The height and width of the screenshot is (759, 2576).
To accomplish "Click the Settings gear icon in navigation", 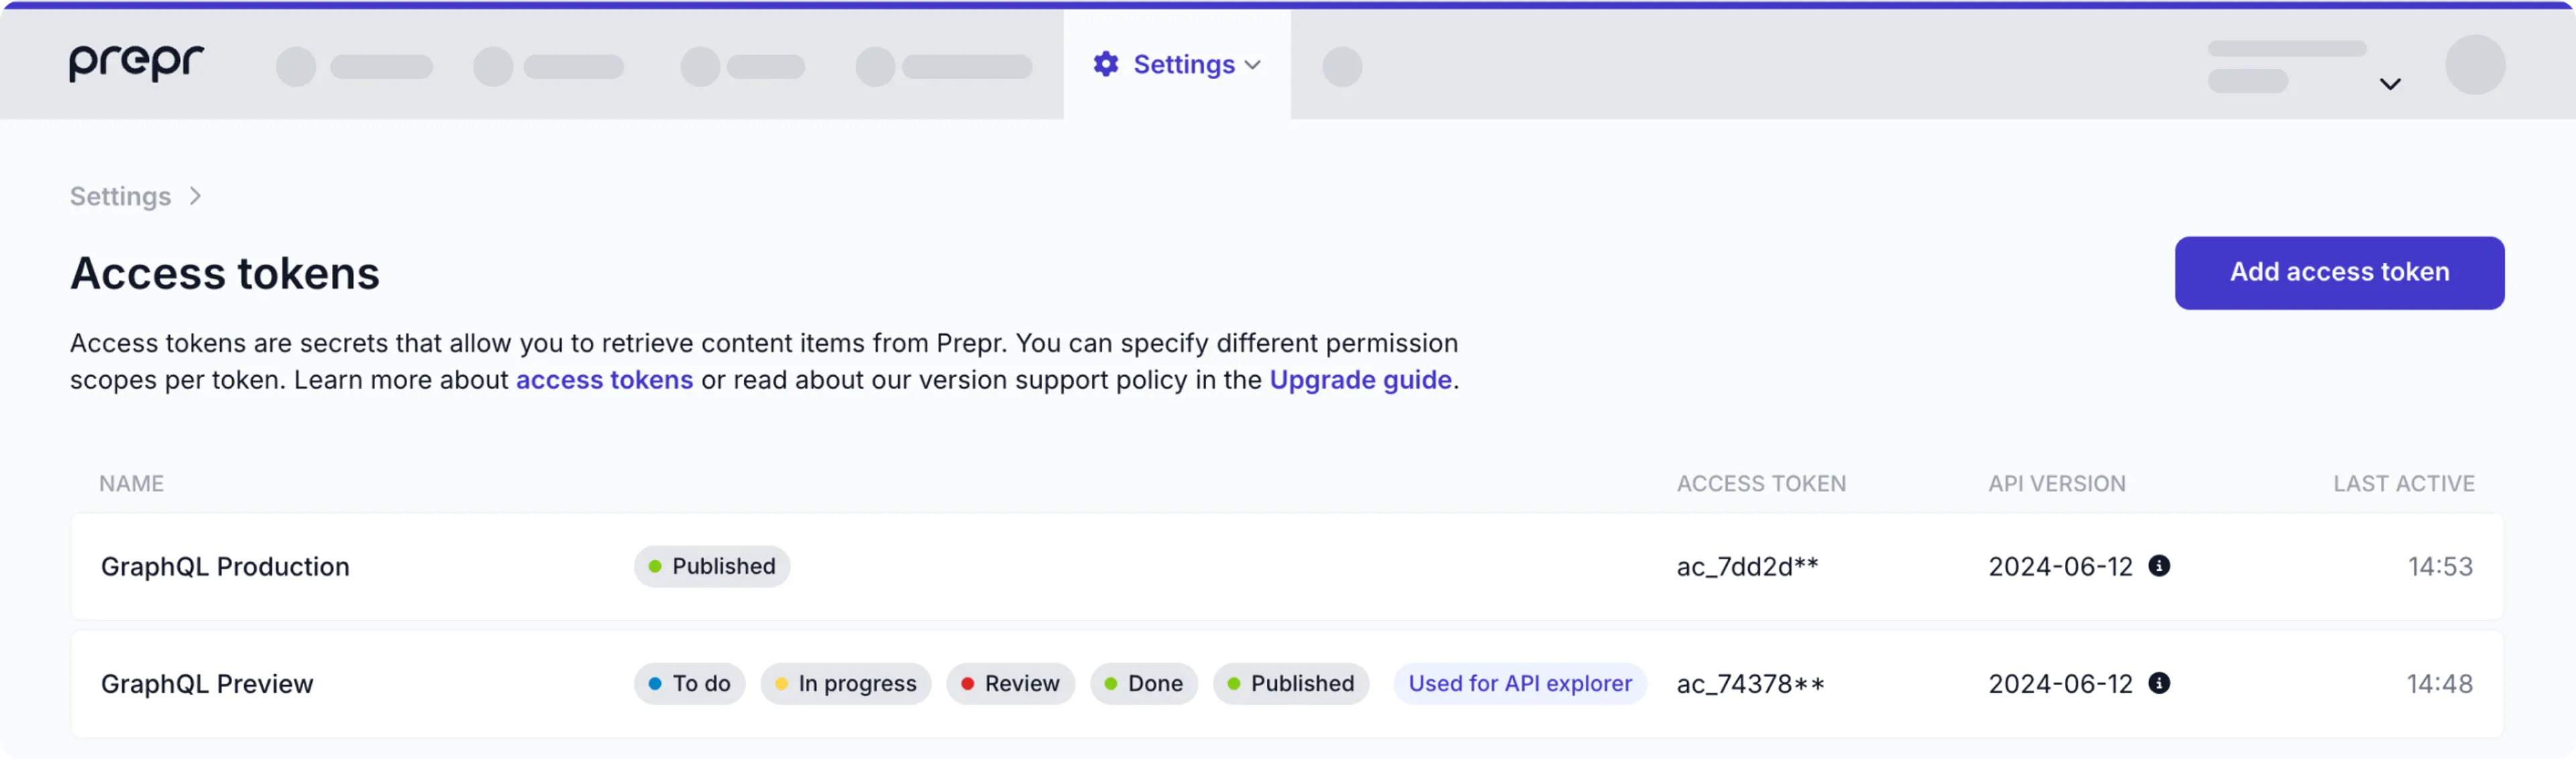I will (x=1105, y=64).
